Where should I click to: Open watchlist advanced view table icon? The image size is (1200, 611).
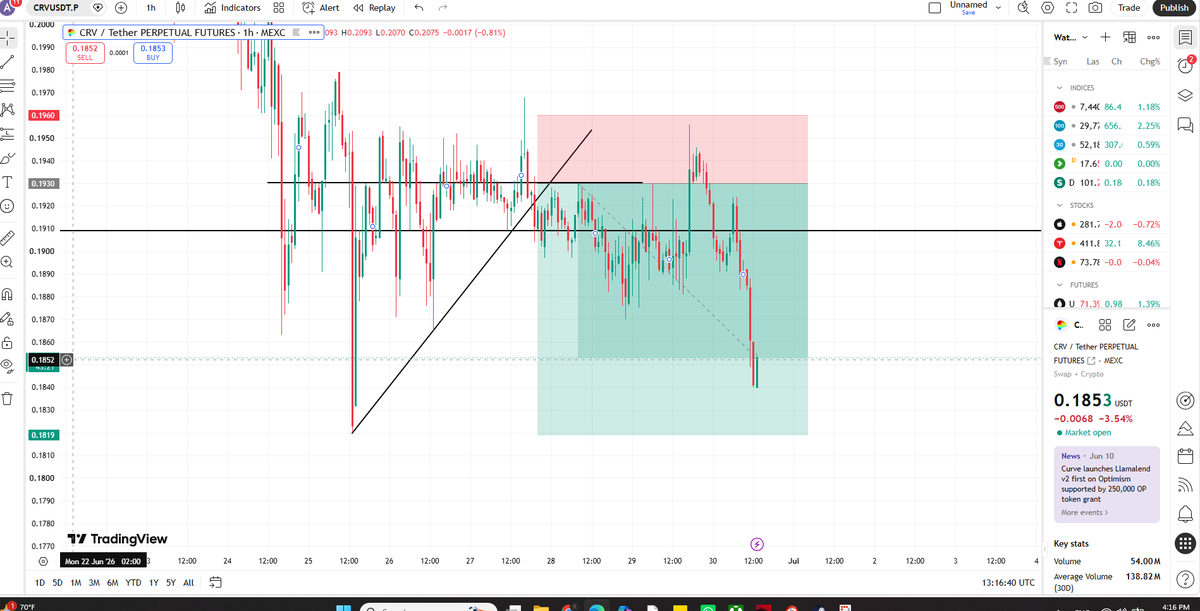click(1129, 37)
